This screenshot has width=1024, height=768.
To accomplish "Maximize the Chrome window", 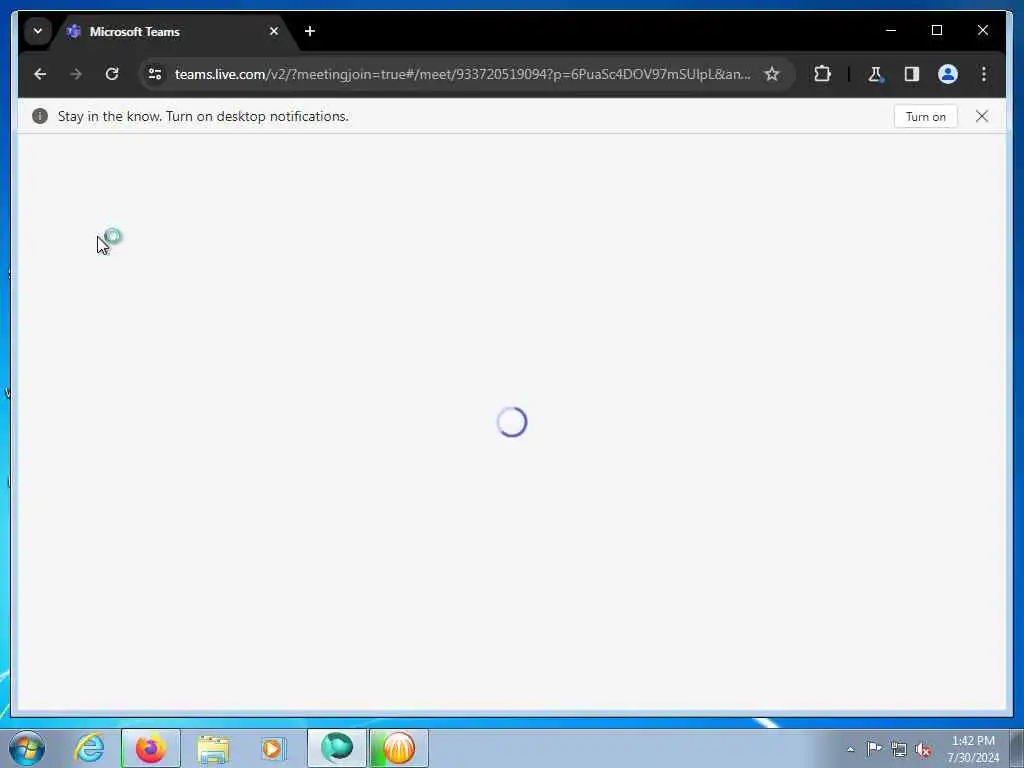I will 936,30.
